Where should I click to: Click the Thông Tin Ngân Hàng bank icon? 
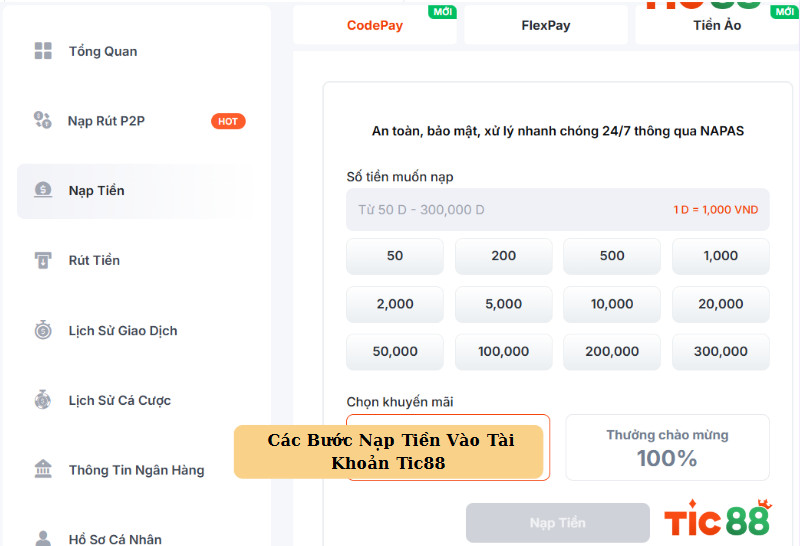(x=43, y=470)
